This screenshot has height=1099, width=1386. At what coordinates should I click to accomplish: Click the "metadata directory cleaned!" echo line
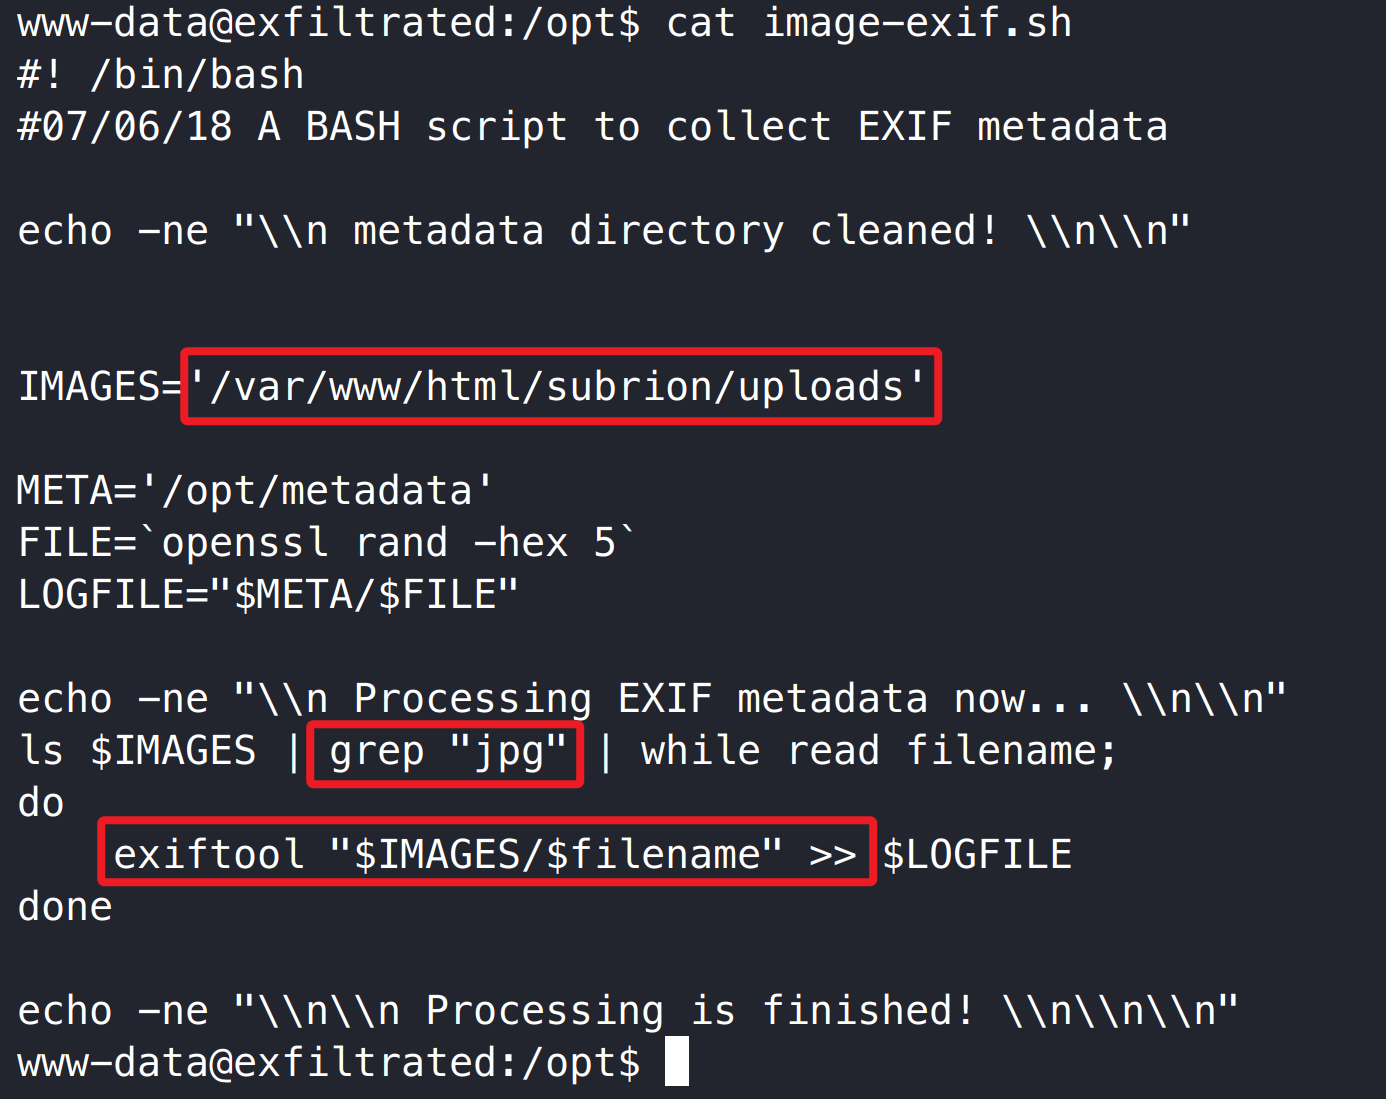click(604, 231)
